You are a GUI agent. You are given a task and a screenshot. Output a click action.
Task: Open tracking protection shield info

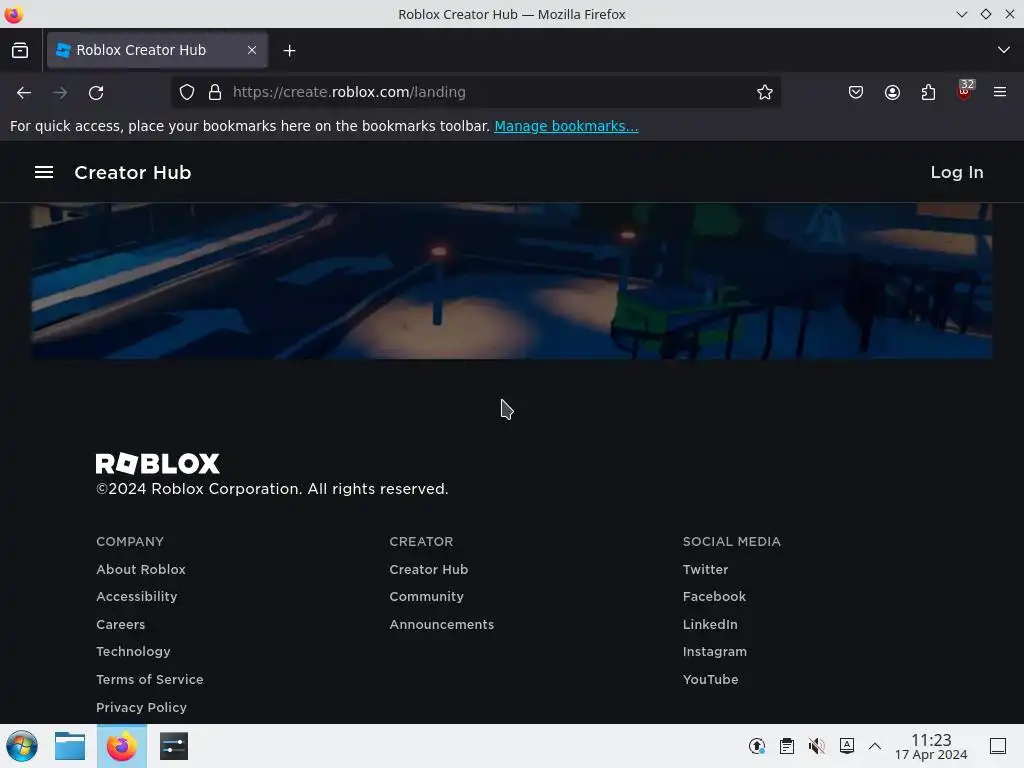pos(187,92)
